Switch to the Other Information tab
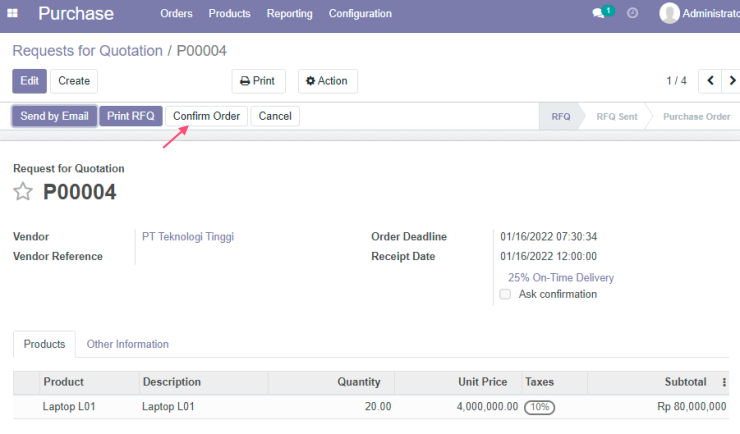The width and height of the screenshot is (740, 434). pos(127,344)
